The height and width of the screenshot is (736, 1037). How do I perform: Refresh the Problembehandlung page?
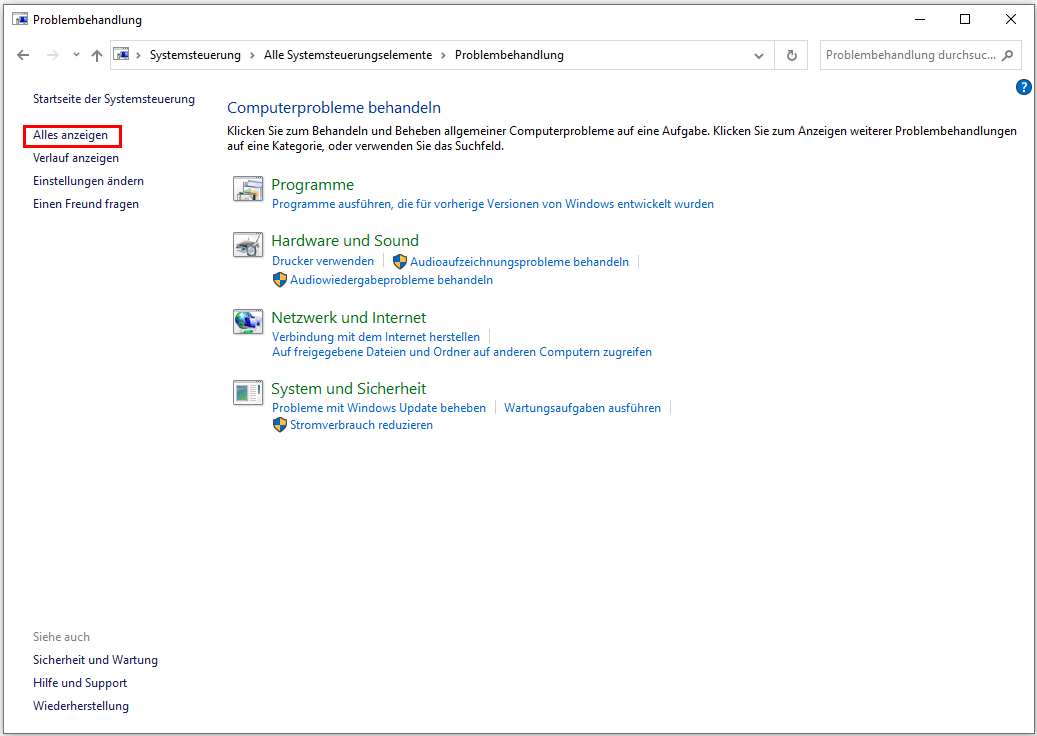[792, 56]
